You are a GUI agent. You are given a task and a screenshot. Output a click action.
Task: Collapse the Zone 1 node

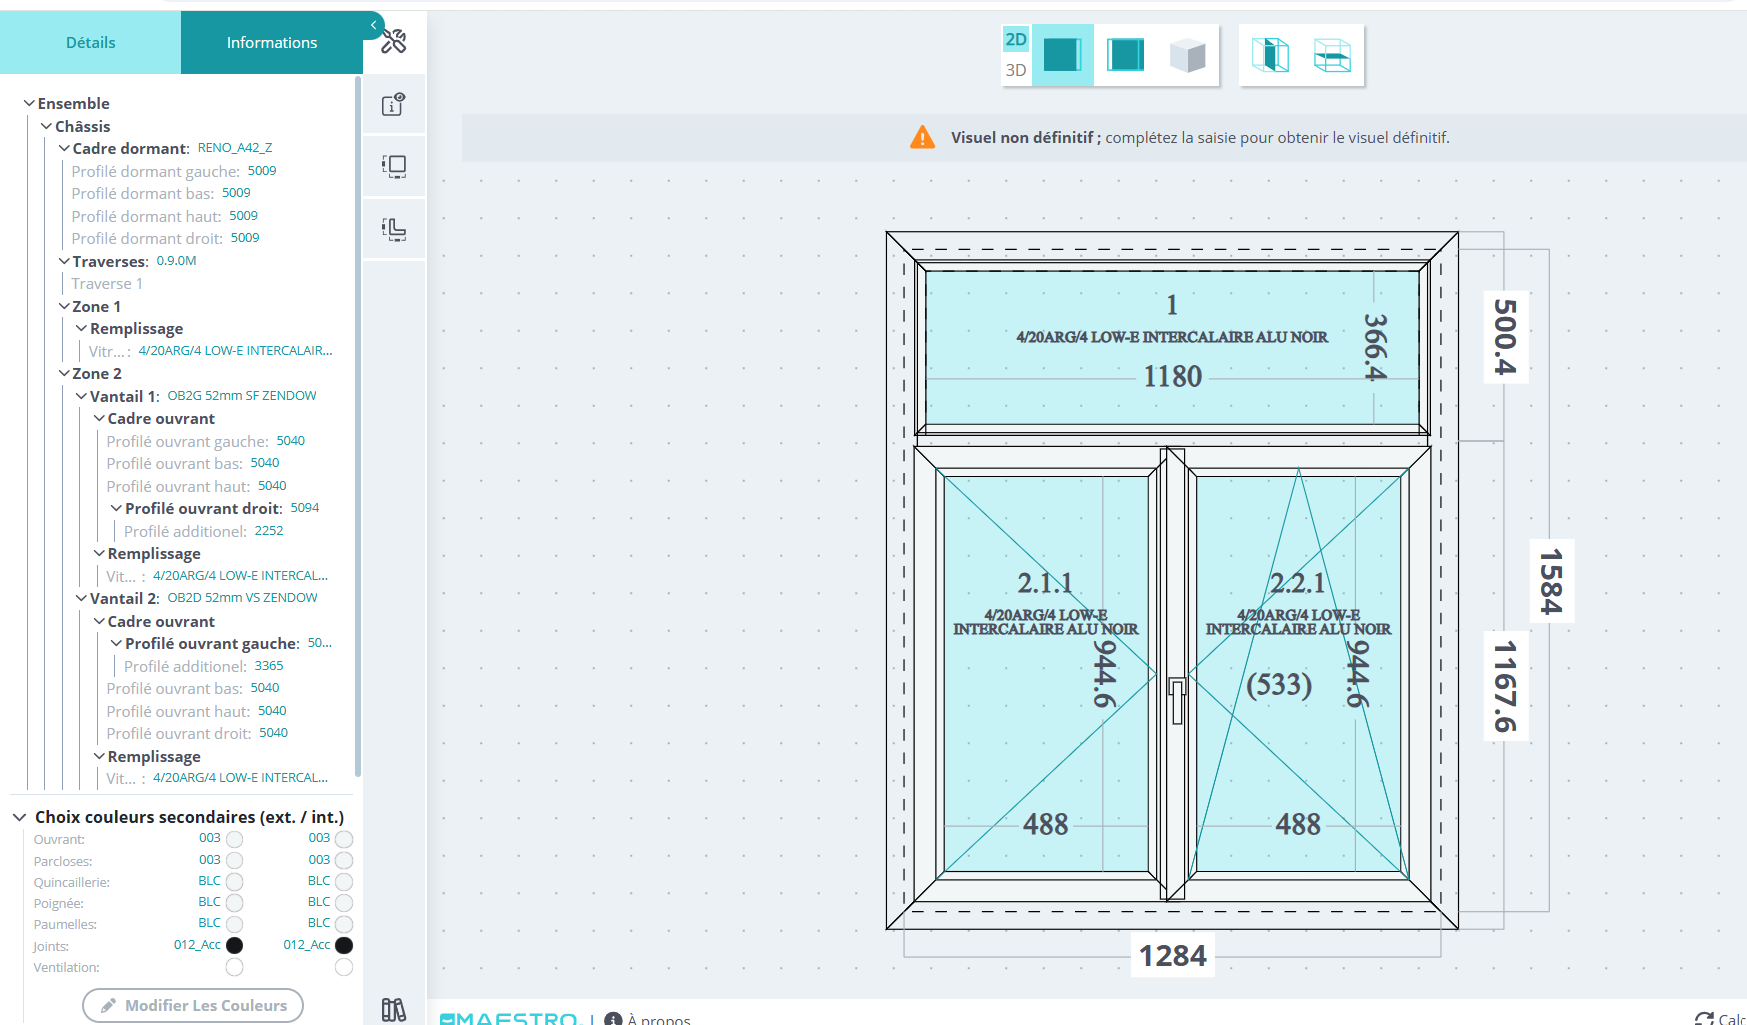click(x=64, y=306)
